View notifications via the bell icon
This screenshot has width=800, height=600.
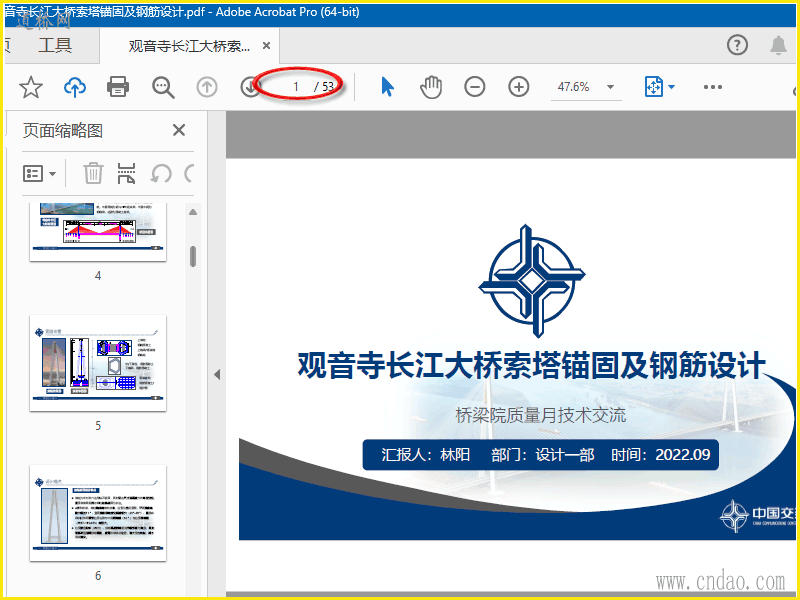778,45
